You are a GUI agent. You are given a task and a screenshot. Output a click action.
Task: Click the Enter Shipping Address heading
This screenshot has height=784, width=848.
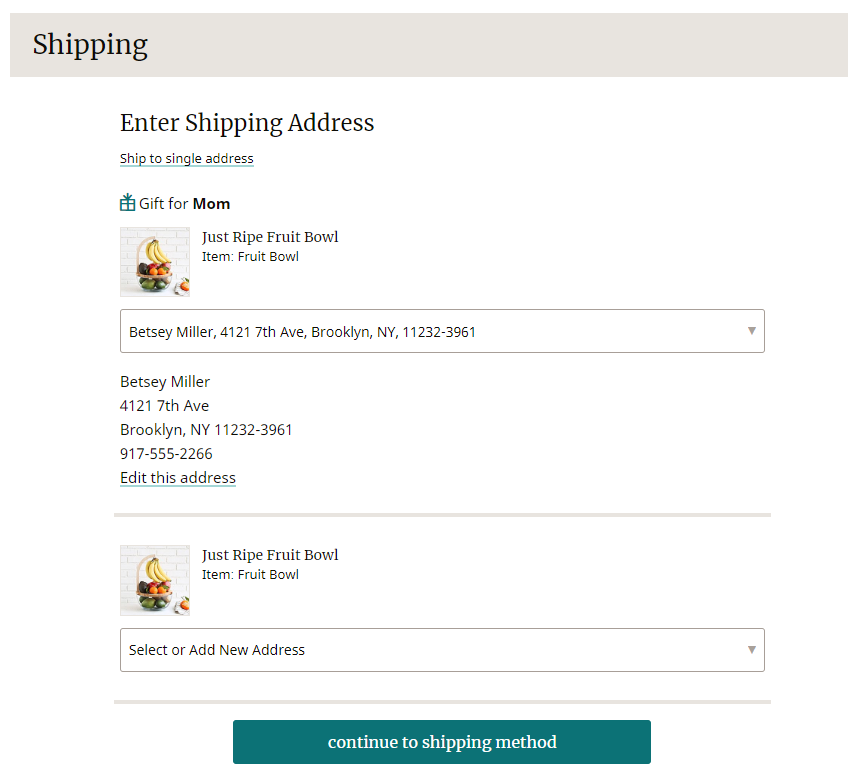247,123
